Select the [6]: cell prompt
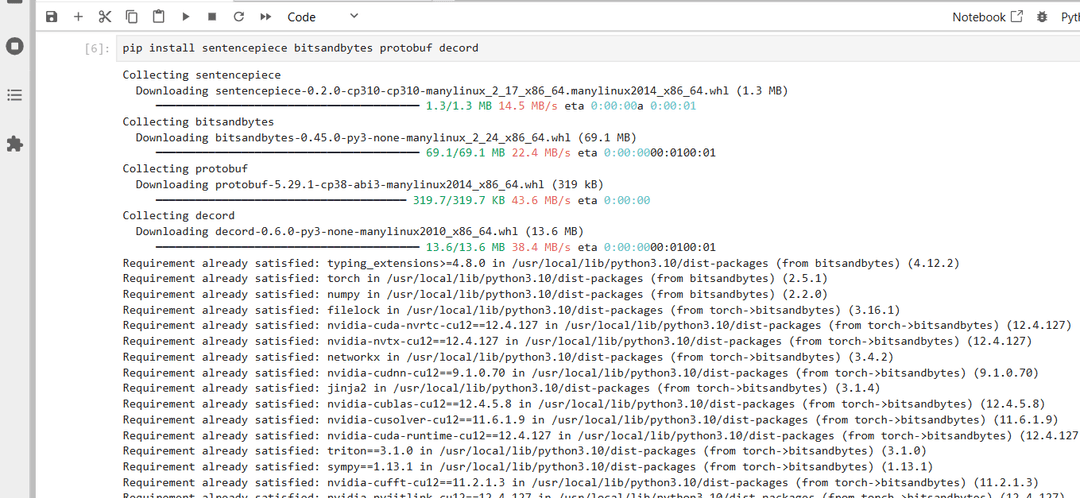This screenshot has height=498, width=1080. [x=97, y=48]
